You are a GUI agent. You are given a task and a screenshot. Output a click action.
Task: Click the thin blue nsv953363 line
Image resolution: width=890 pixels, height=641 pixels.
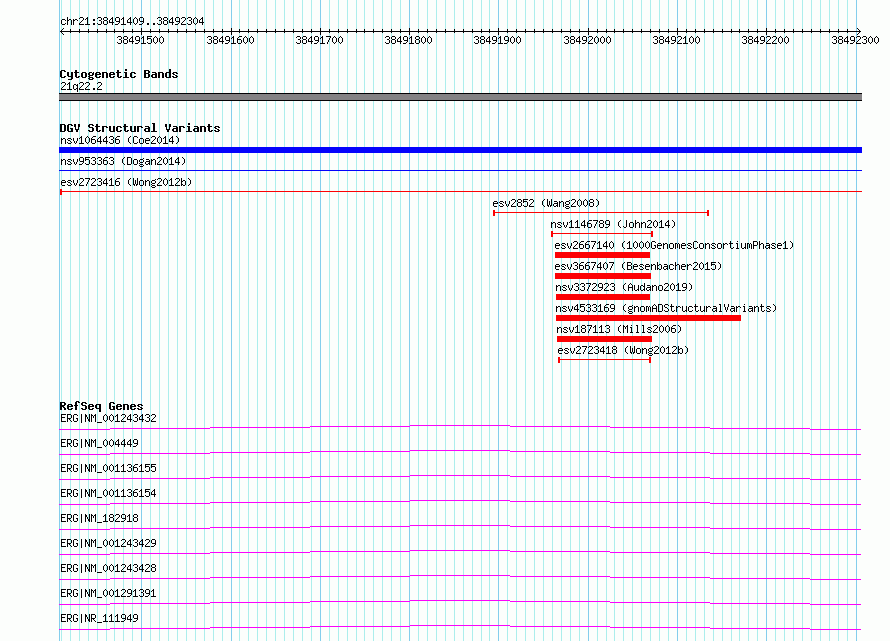coord(460,171)
